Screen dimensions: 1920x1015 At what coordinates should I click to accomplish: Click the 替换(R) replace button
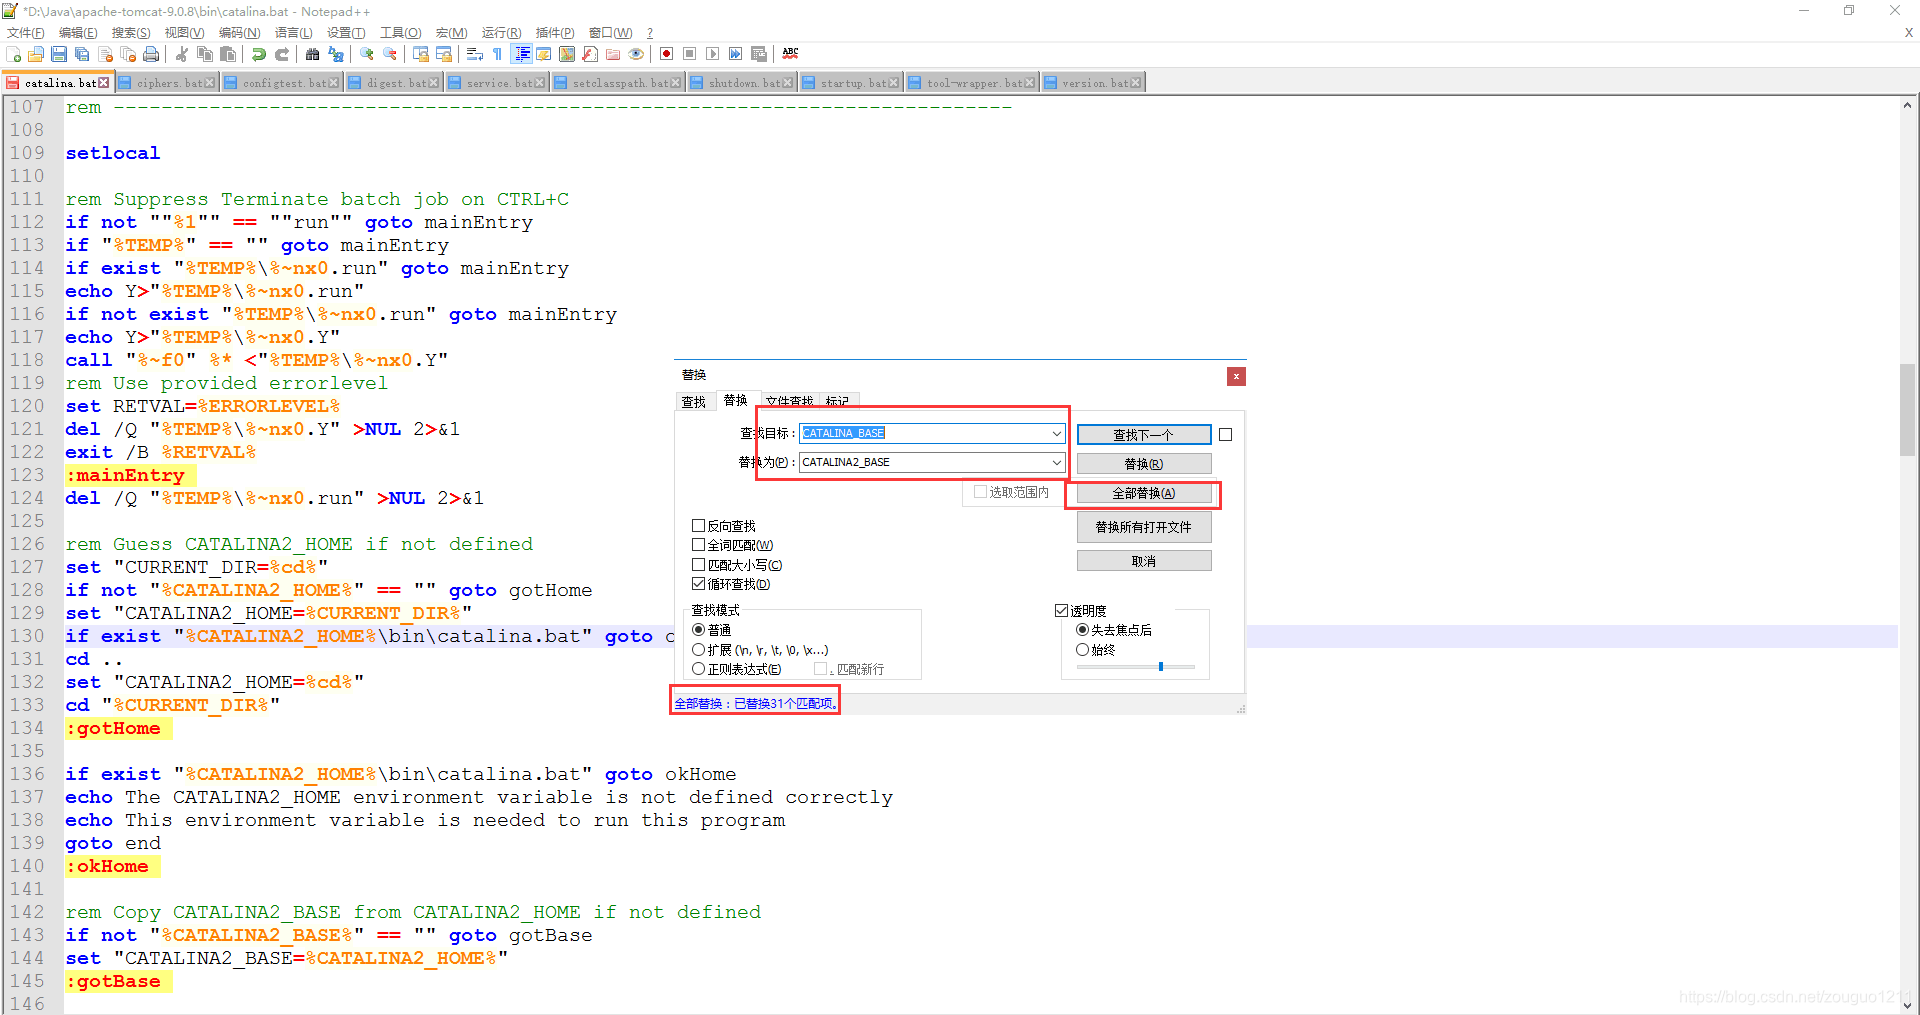pyautogui.click(x=1144, y=464)
